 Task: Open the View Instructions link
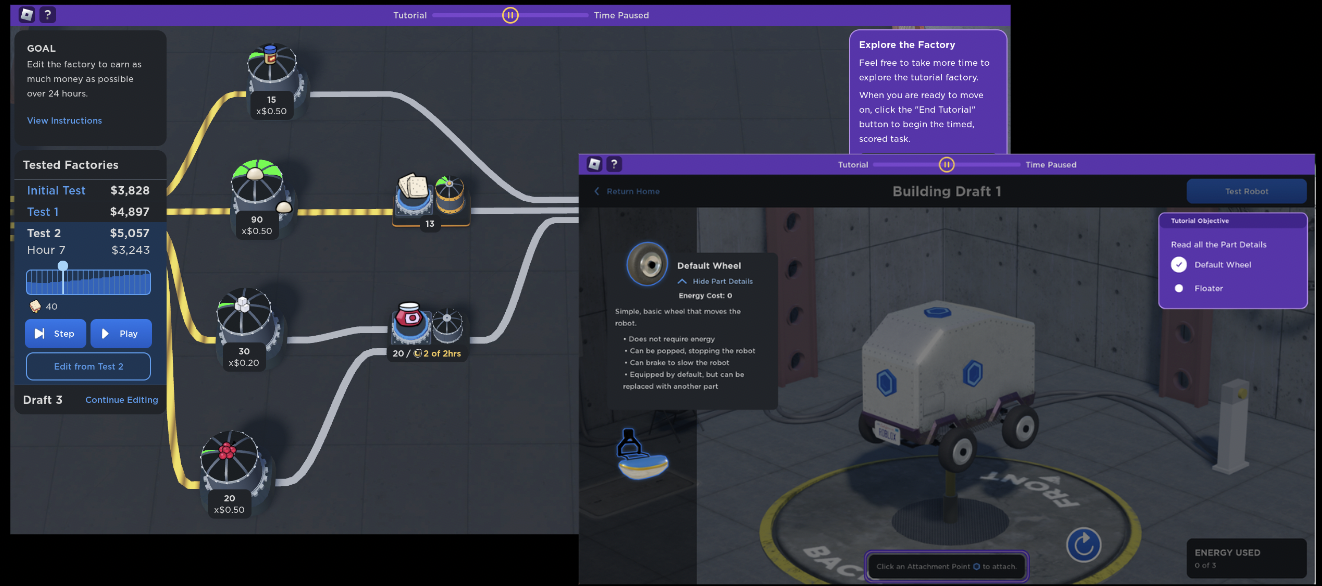click(64, 121)
